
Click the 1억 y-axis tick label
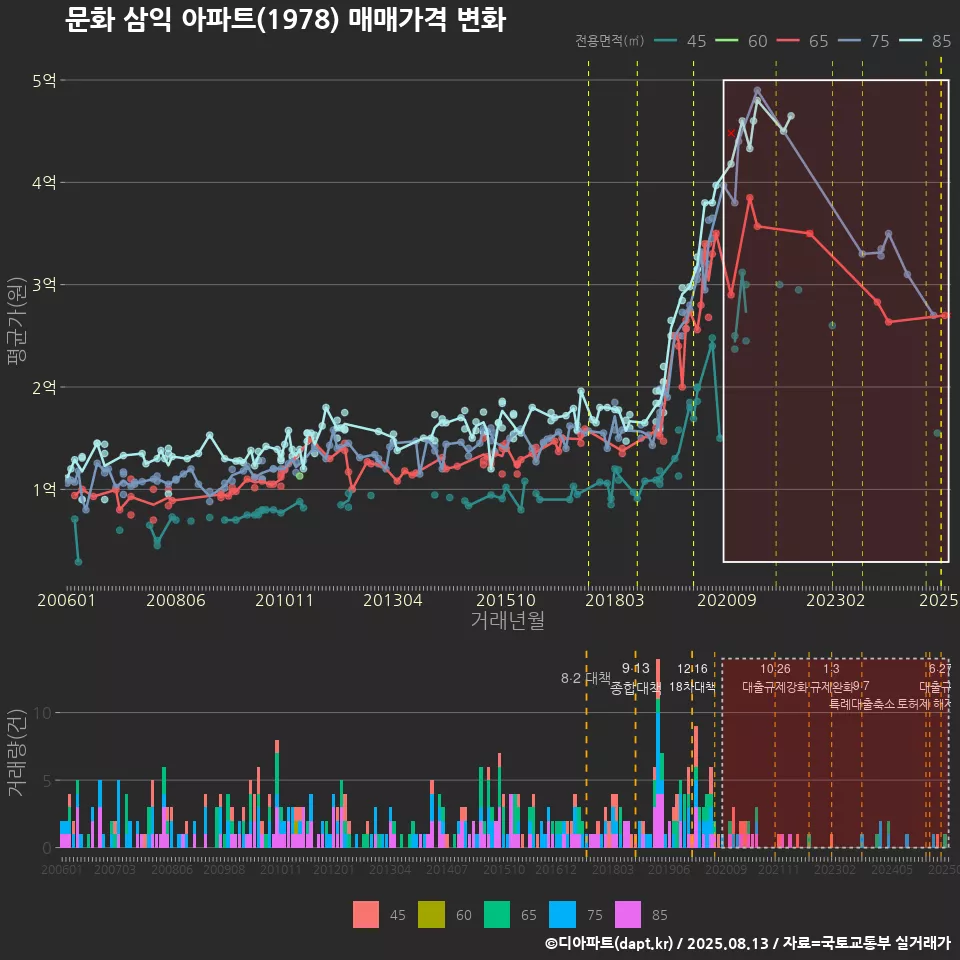click(x=44, y=489)
